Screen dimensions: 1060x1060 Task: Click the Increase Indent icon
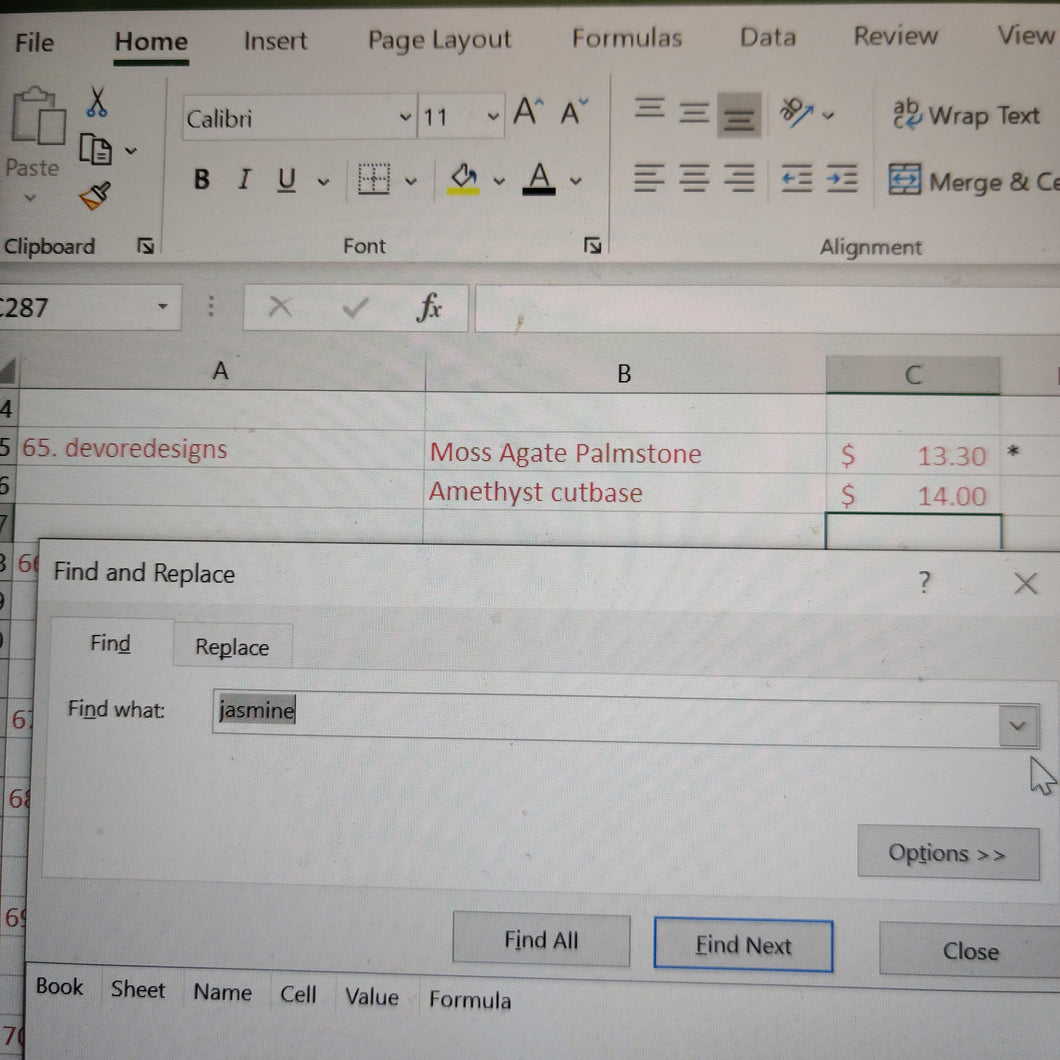pos(842,179)
